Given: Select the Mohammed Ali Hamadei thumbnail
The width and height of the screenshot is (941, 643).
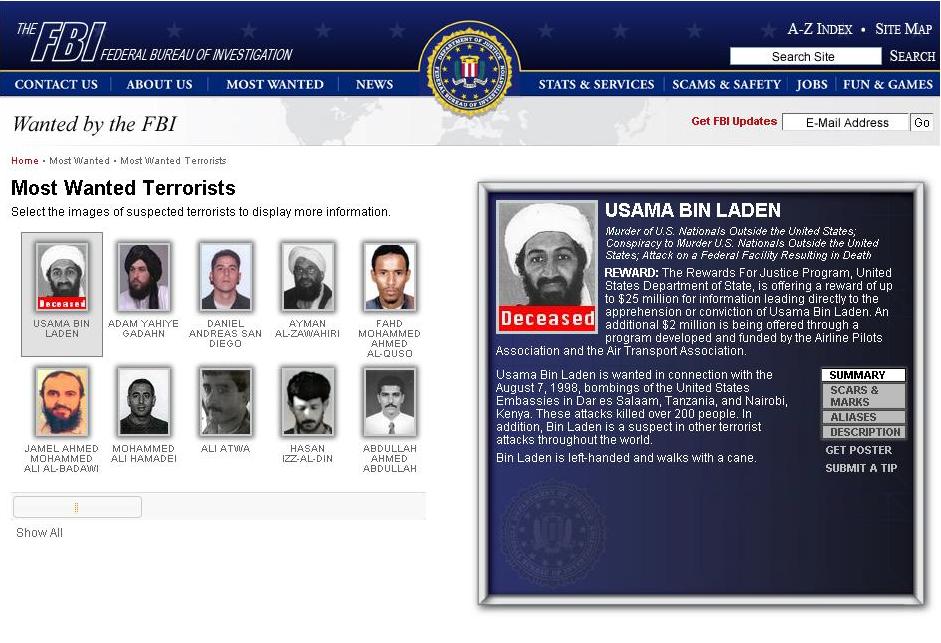Looking at the screenshot, I should [143, 402].
